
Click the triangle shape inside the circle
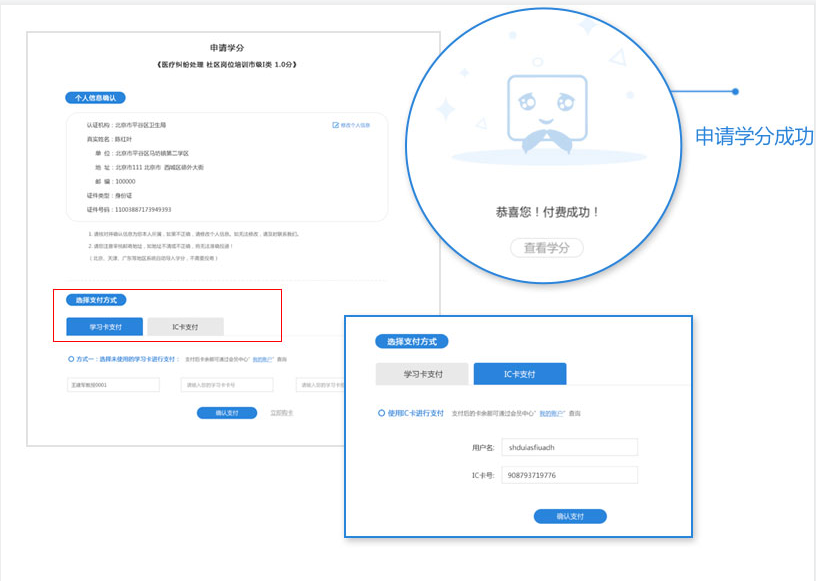[617, 58]
